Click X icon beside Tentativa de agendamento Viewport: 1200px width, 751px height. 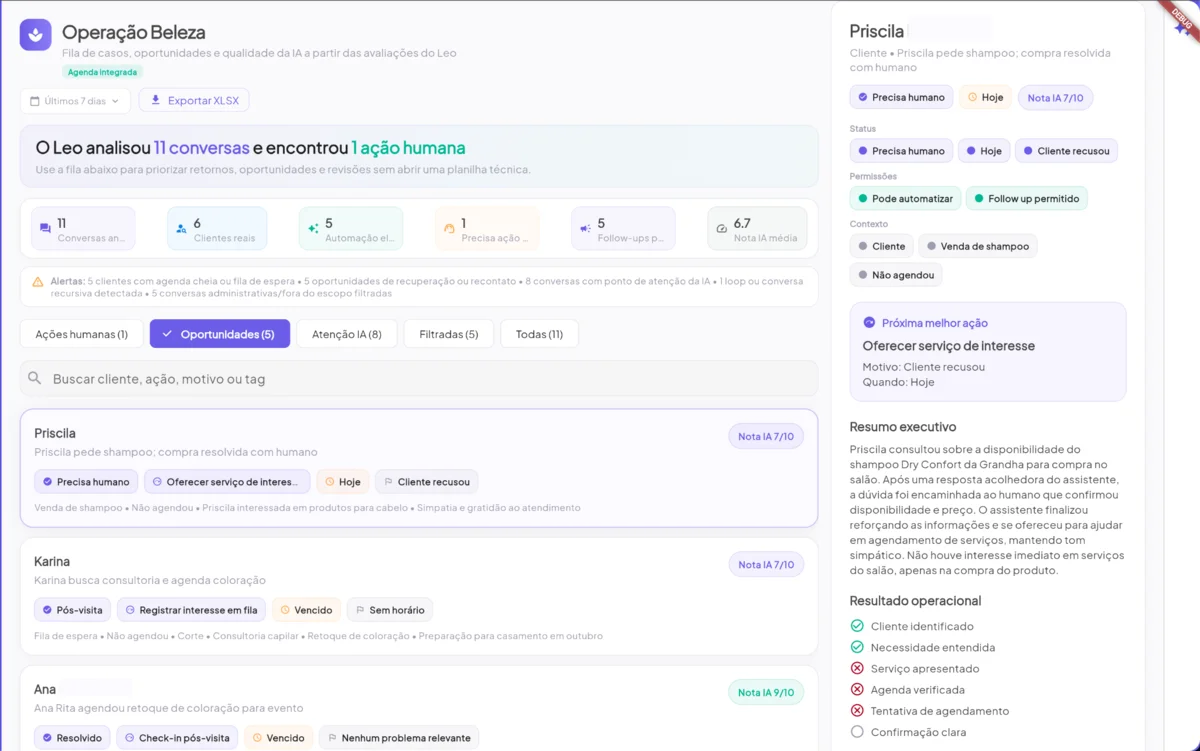click(857, 711)
